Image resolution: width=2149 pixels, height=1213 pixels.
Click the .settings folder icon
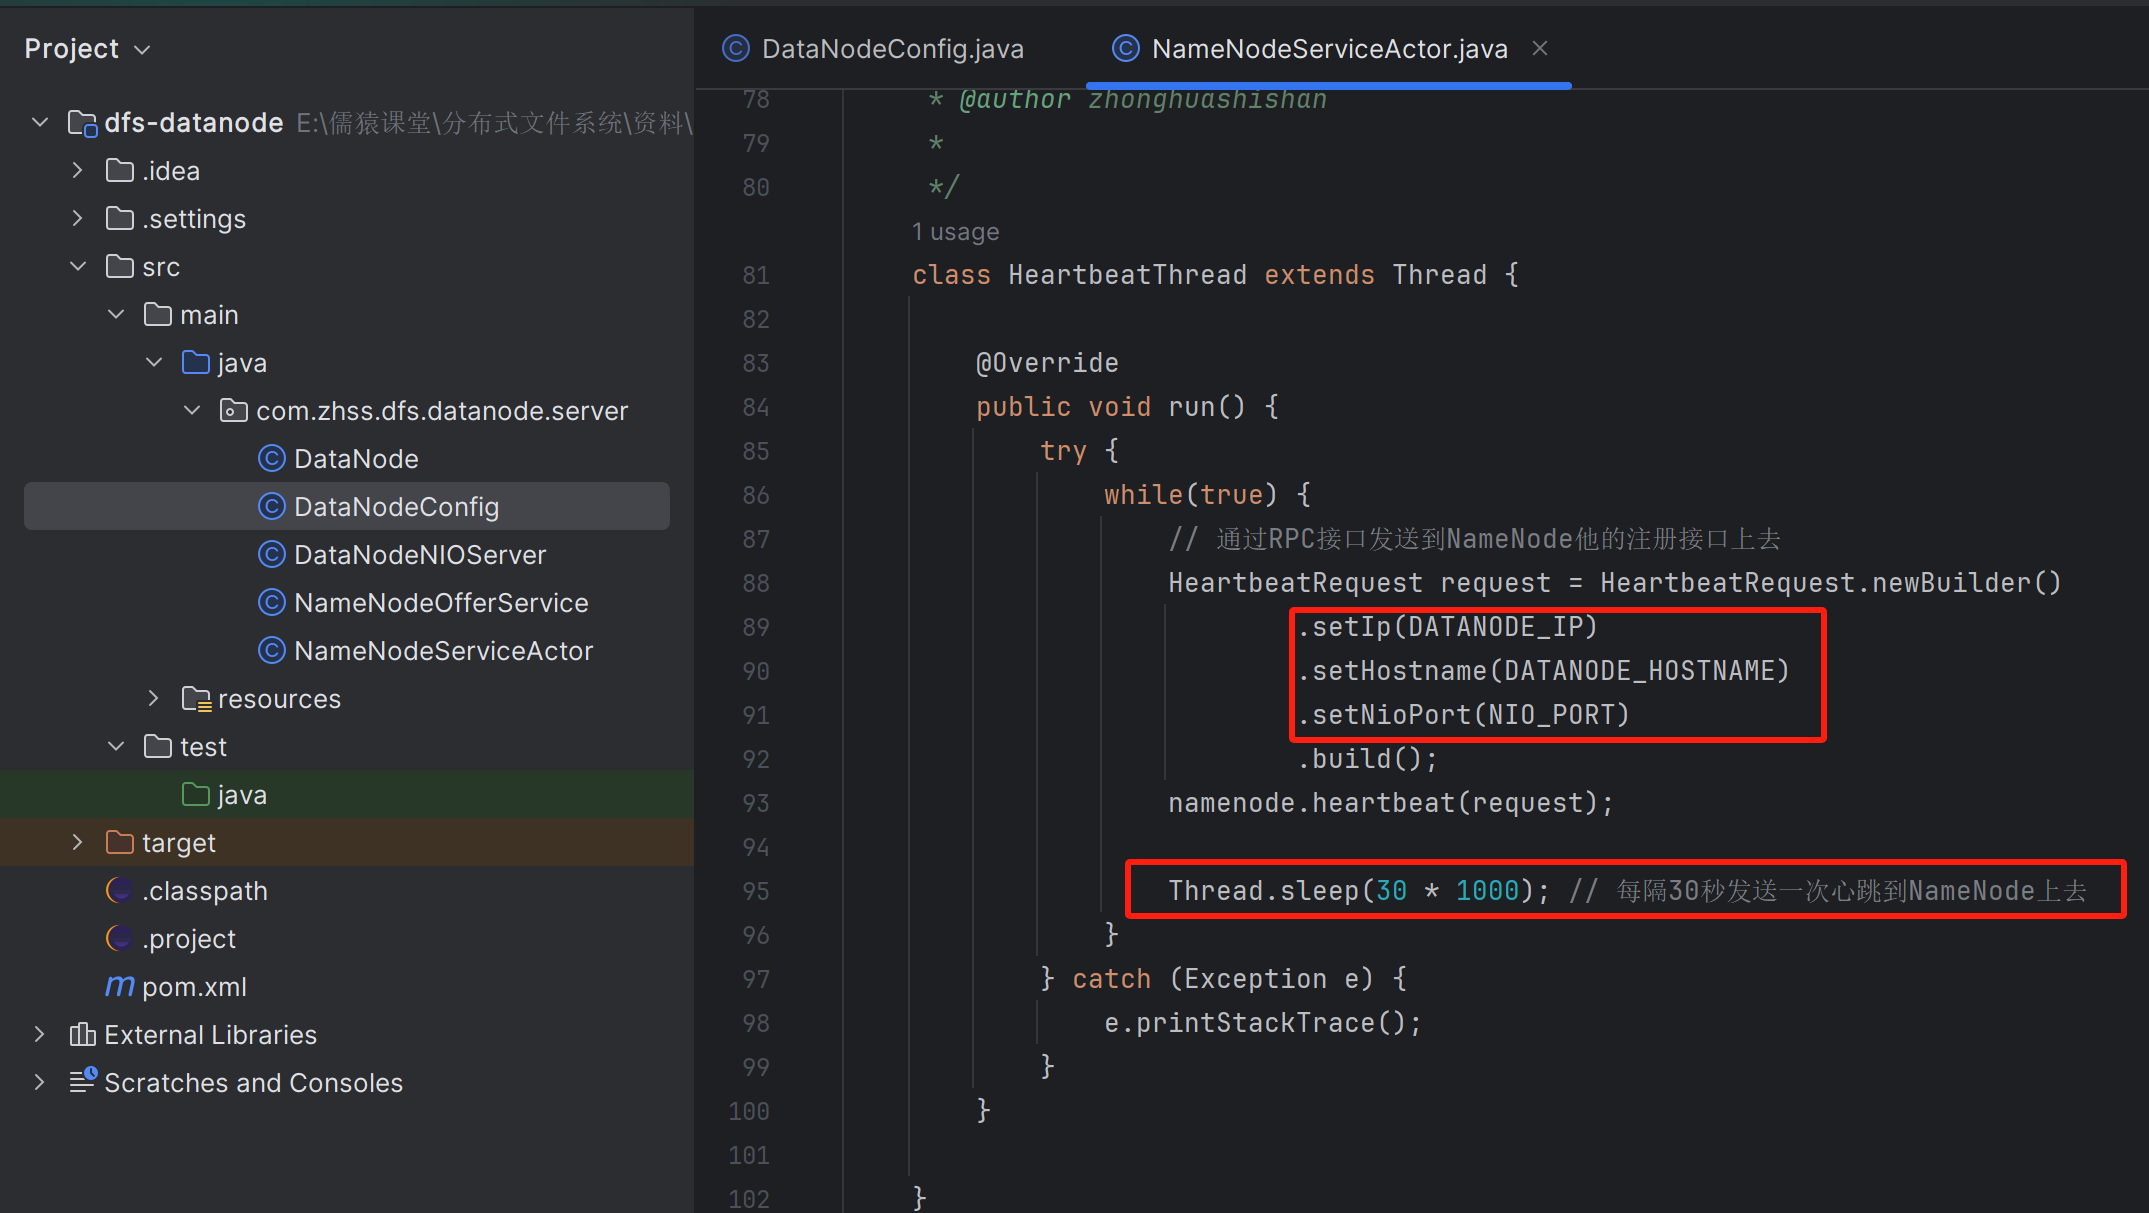coord(120,219)
